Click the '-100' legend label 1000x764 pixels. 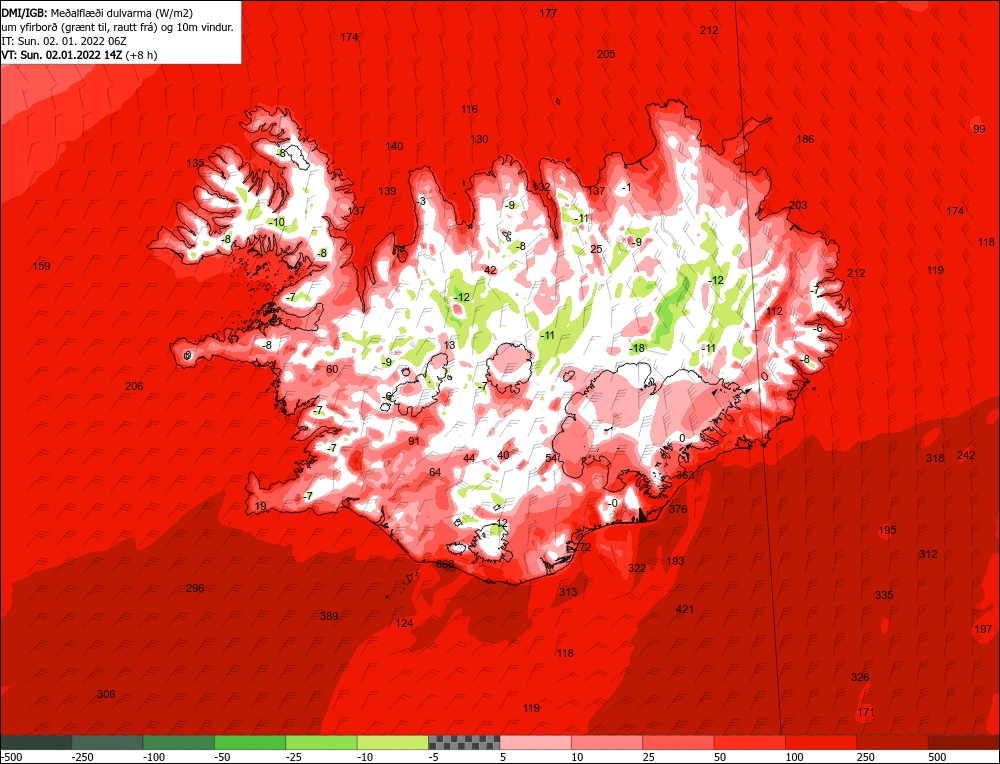[x=154, y=757]
